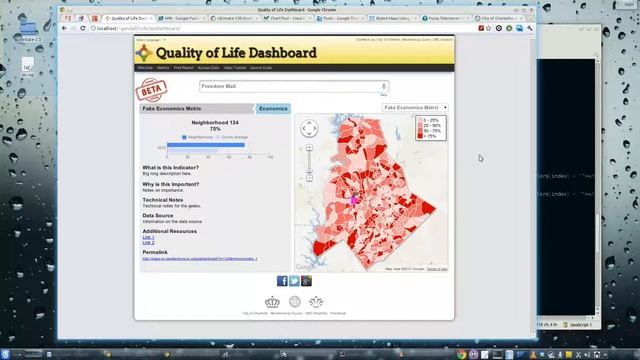Open the Gmail pinned tab

pyautogui.click(x=68, y=18)
